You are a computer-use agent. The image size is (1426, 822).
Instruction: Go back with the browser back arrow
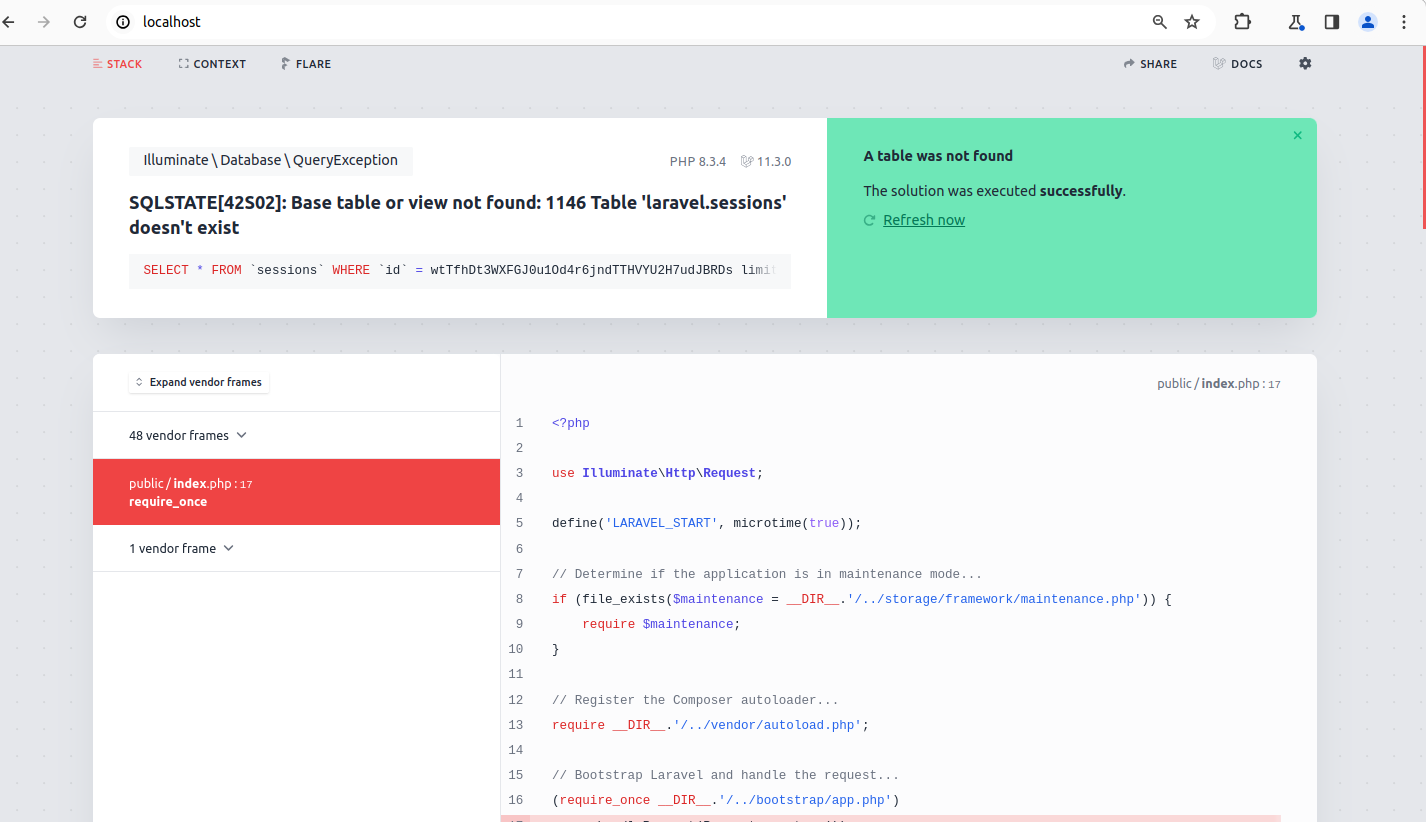[9, 21]
